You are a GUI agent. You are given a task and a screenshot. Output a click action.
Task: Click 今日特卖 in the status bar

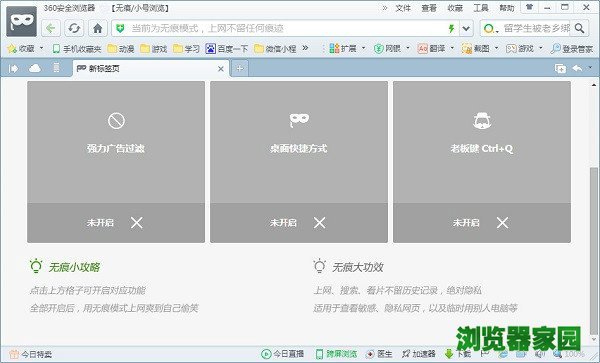(x=31, y=354)
